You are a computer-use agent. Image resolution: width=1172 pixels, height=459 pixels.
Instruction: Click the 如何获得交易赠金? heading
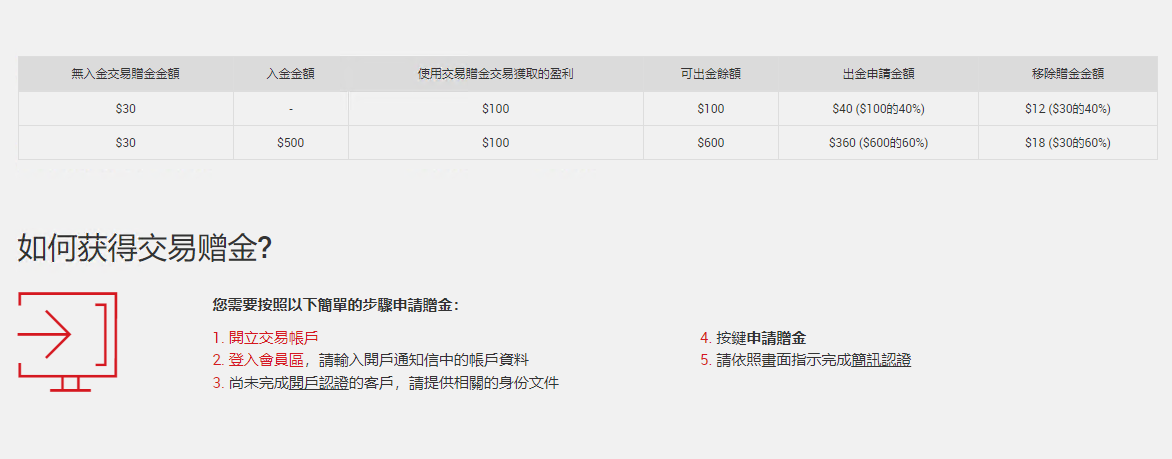[x=144, y=248]
